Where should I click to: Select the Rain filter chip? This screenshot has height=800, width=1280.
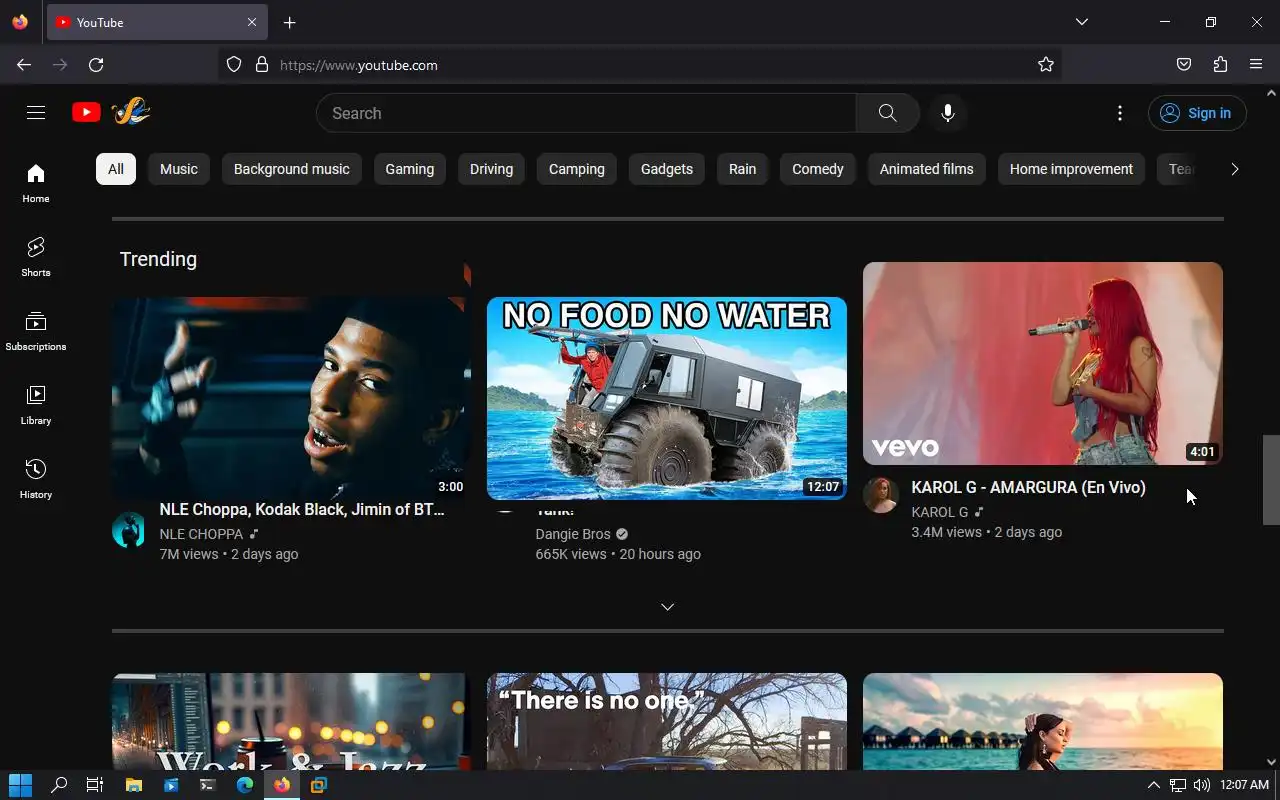coord(742,169)
